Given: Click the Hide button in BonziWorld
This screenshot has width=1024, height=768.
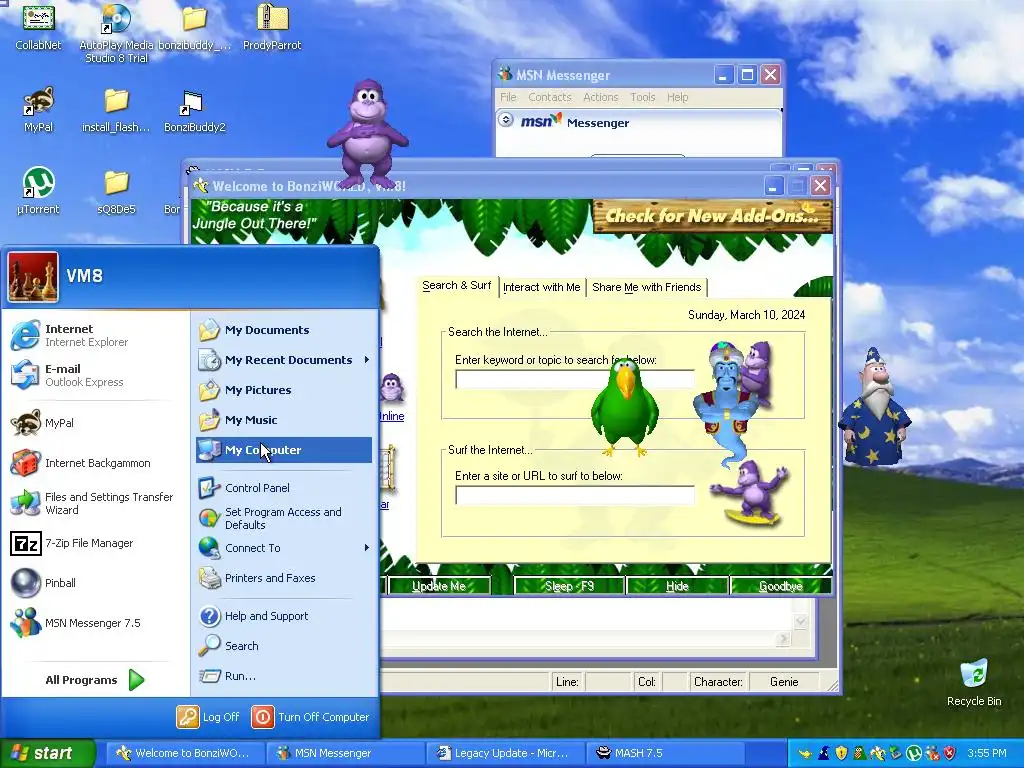Looking at the screenshot, I should tap(677, 586).
